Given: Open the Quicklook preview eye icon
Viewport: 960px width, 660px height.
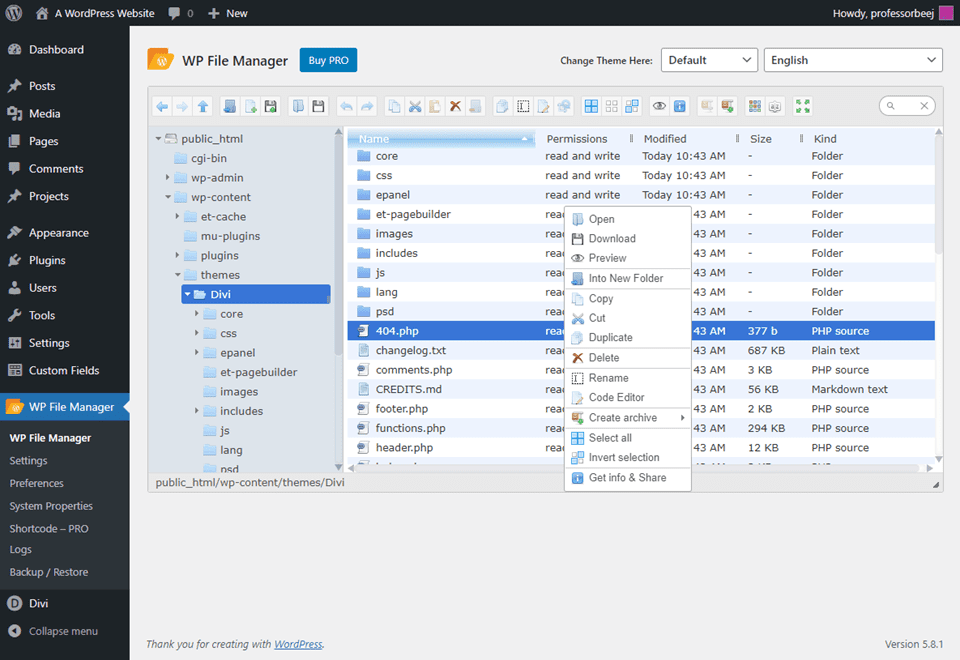Looking at the screenshot, I should pyautogui.click(x=658, y=105).
